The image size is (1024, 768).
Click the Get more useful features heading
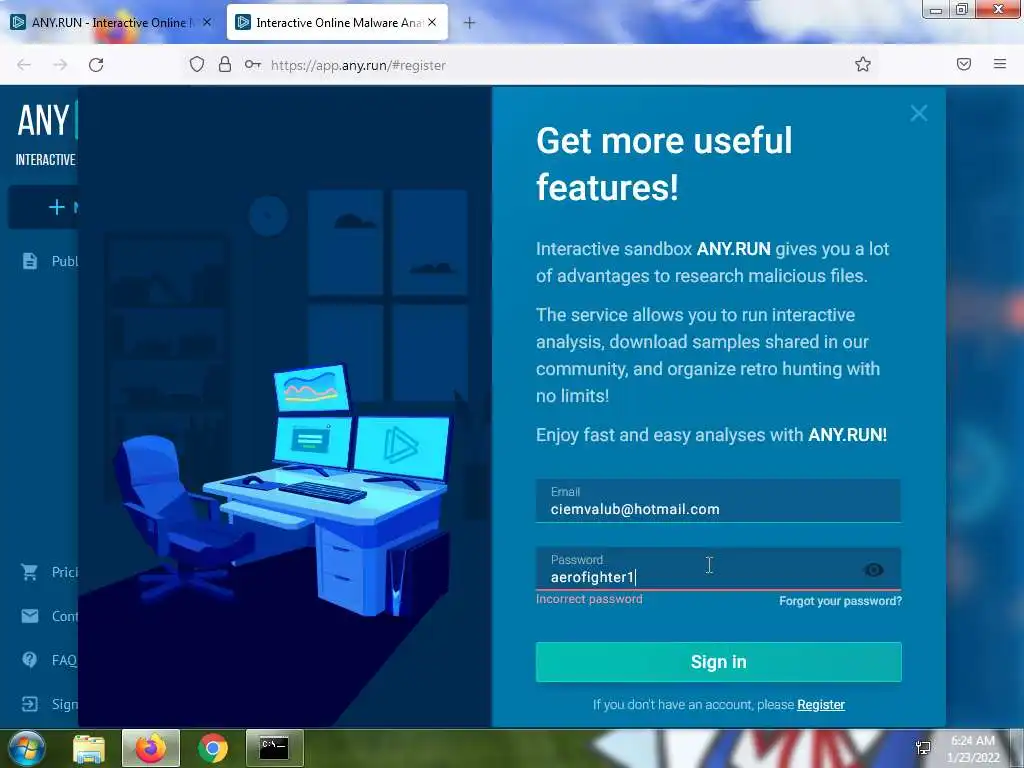pyautogui.click(x=664, y=164)
